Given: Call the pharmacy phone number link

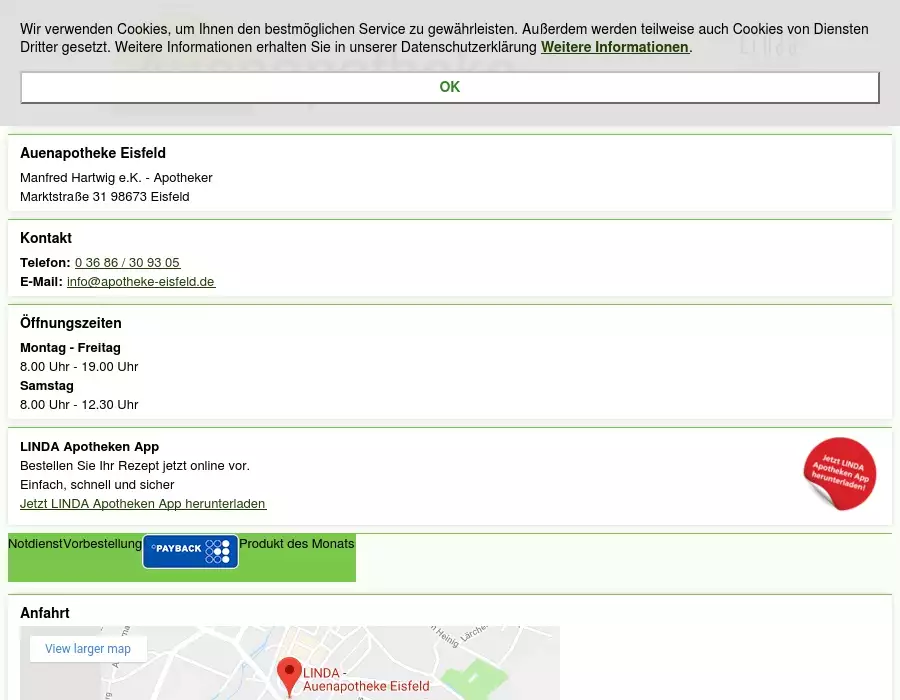Looking at the screenshot, I should pos(127,263).
